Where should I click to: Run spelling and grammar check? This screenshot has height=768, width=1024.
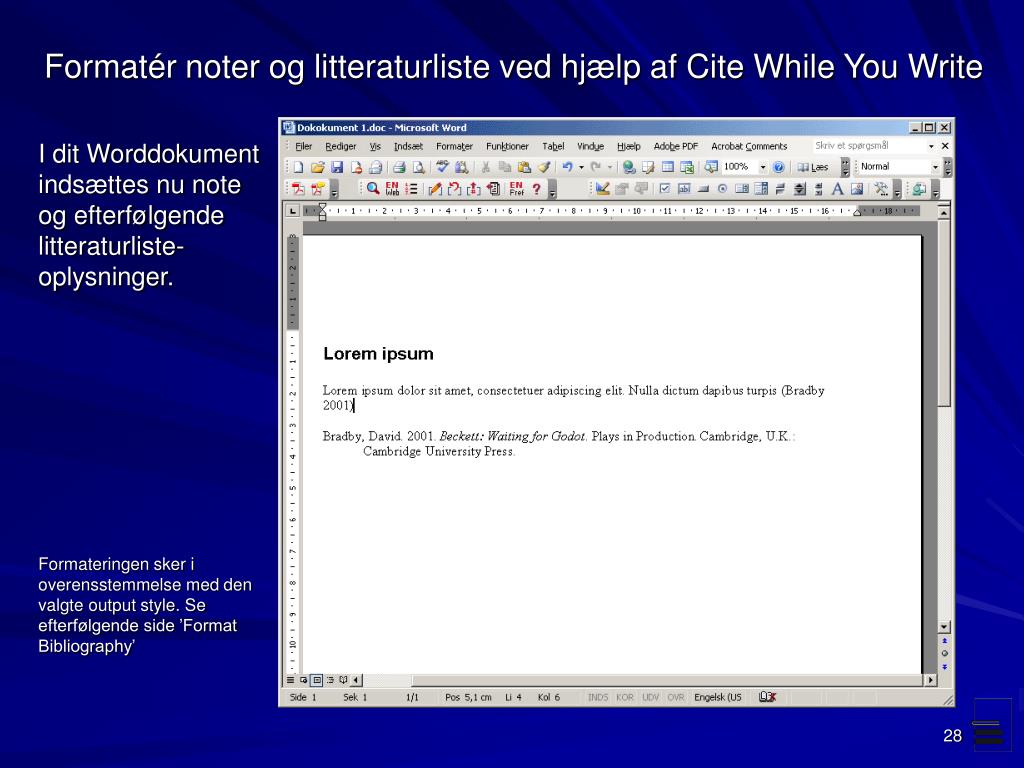[442, 167]
